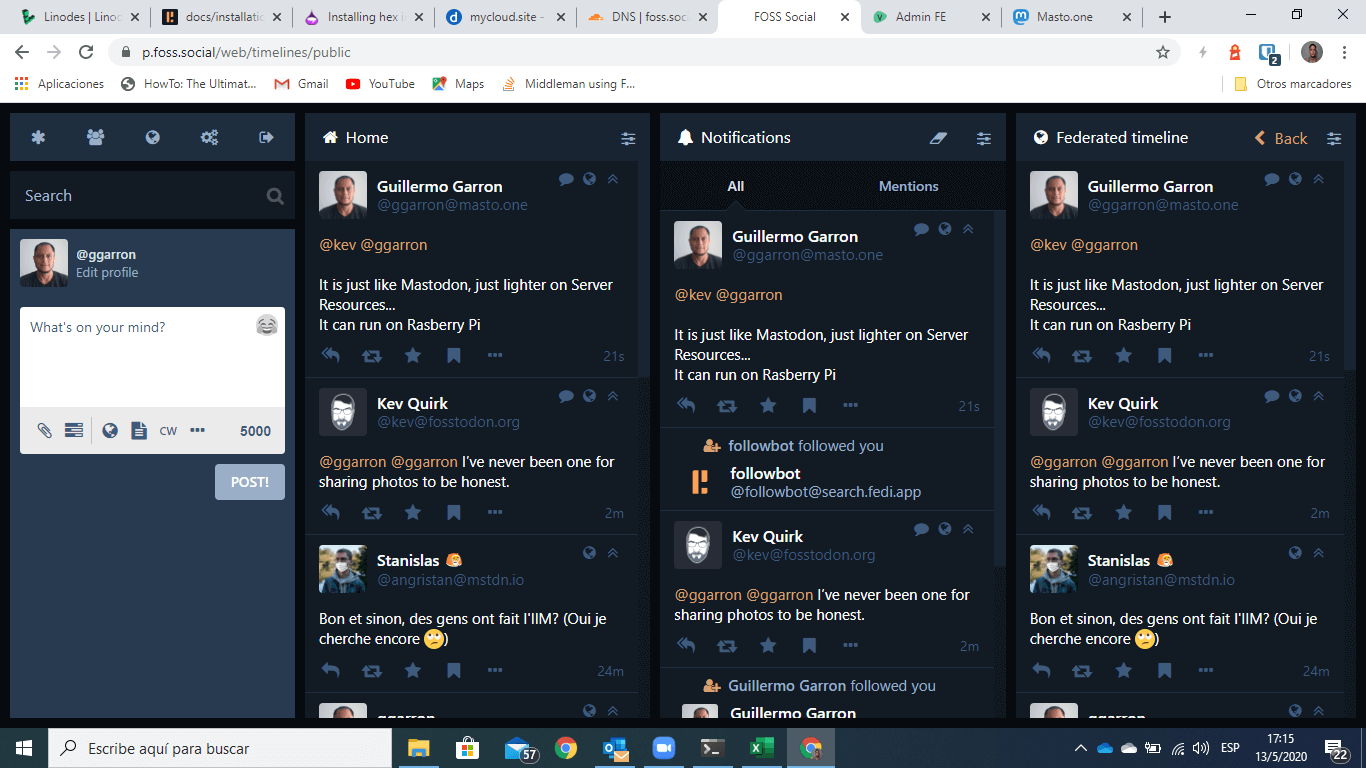This screenshot has height=768, width=1366.
Task: Open Excel from Windows taskbar
Action: (763, 748)
